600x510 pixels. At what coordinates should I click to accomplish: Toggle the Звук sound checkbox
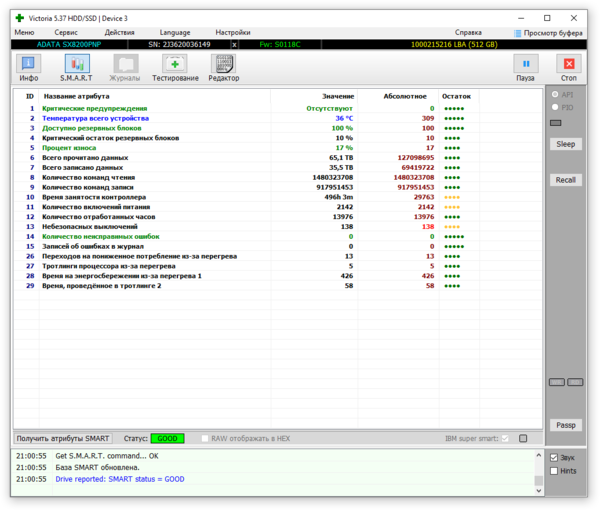[x=555, y=457]
